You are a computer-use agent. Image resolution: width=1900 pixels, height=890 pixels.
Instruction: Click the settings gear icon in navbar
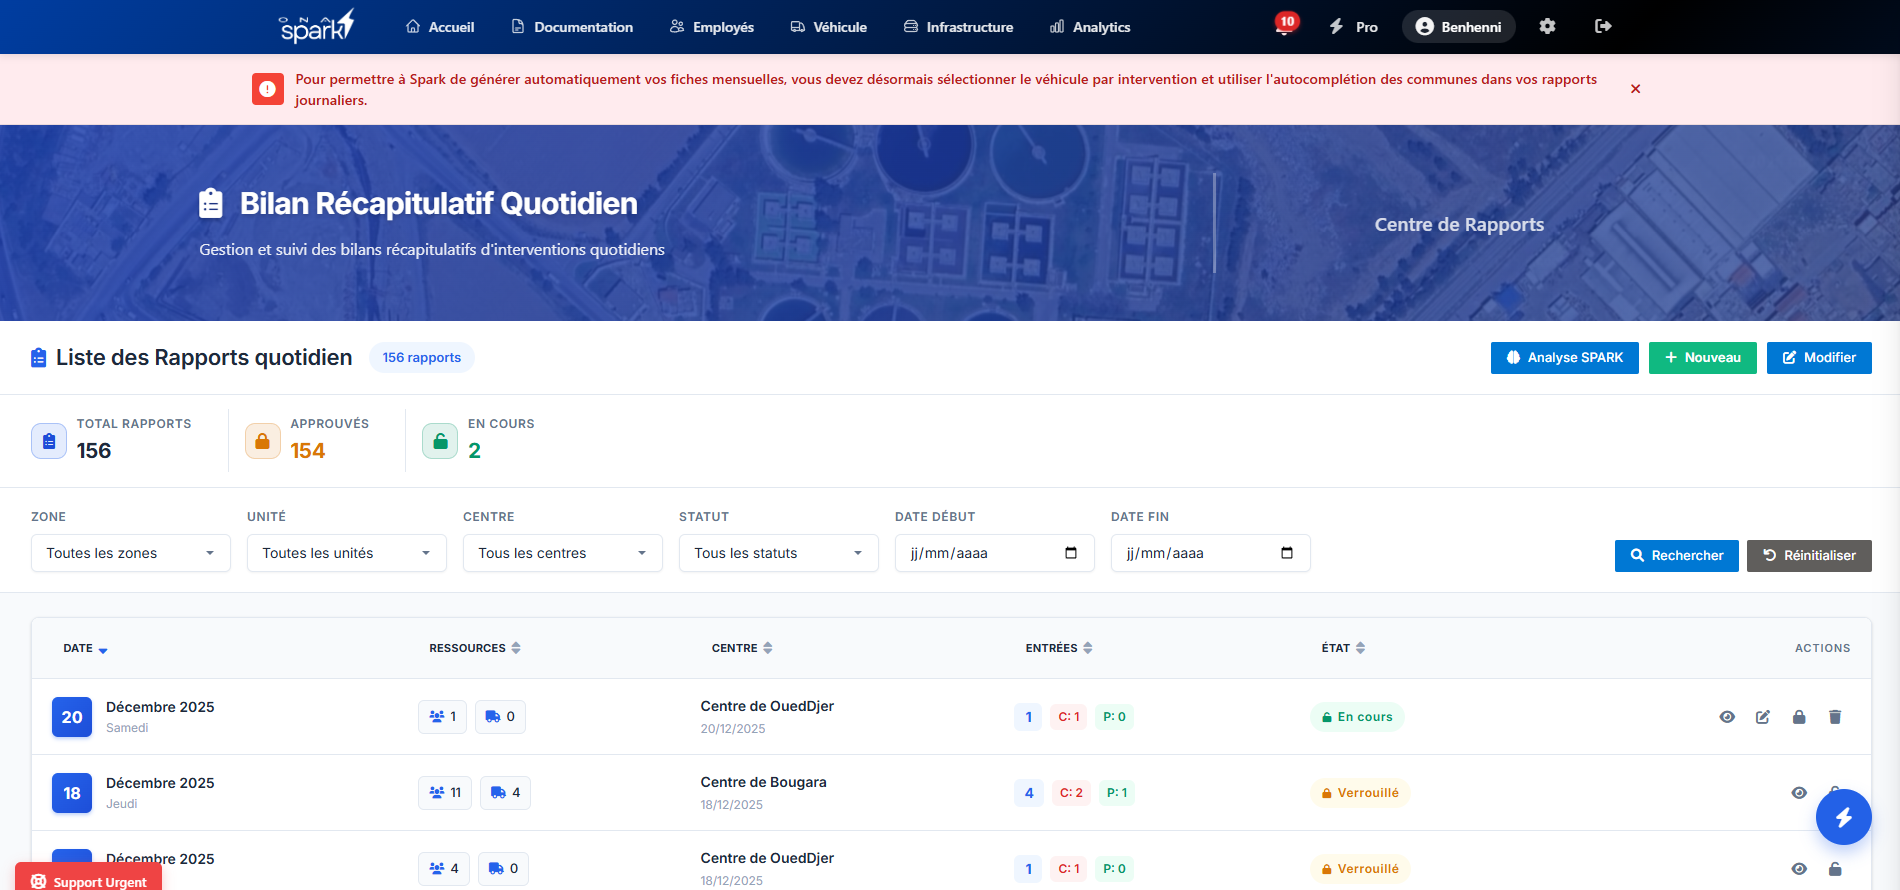click(x=1547, y=27)
